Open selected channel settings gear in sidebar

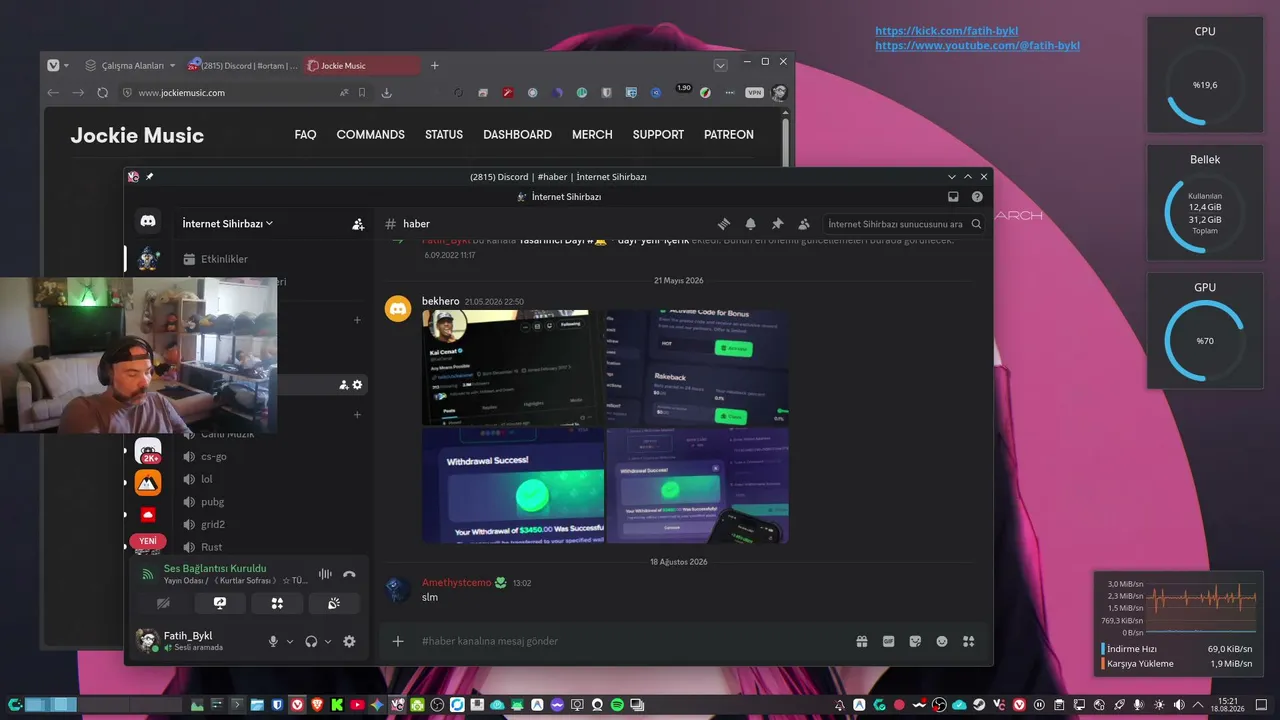click(357, 385)
